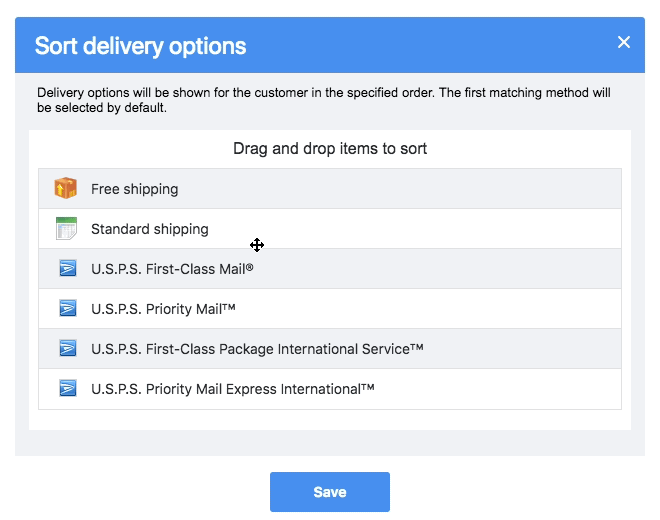Click the Free shipping package icon
This screenshot has width=660, height=520.
click(x=66, y=189)
